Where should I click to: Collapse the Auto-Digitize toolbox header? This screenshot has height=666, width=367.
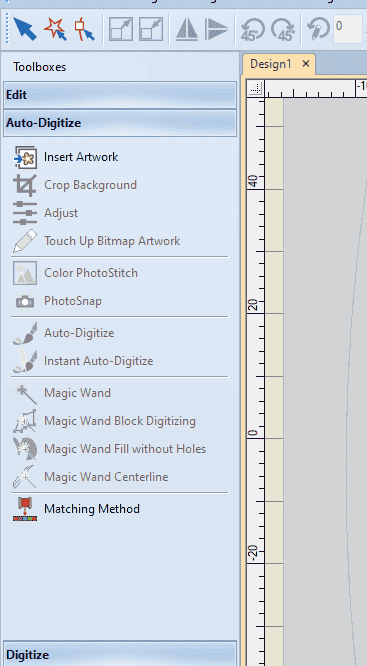click(120, 123)
